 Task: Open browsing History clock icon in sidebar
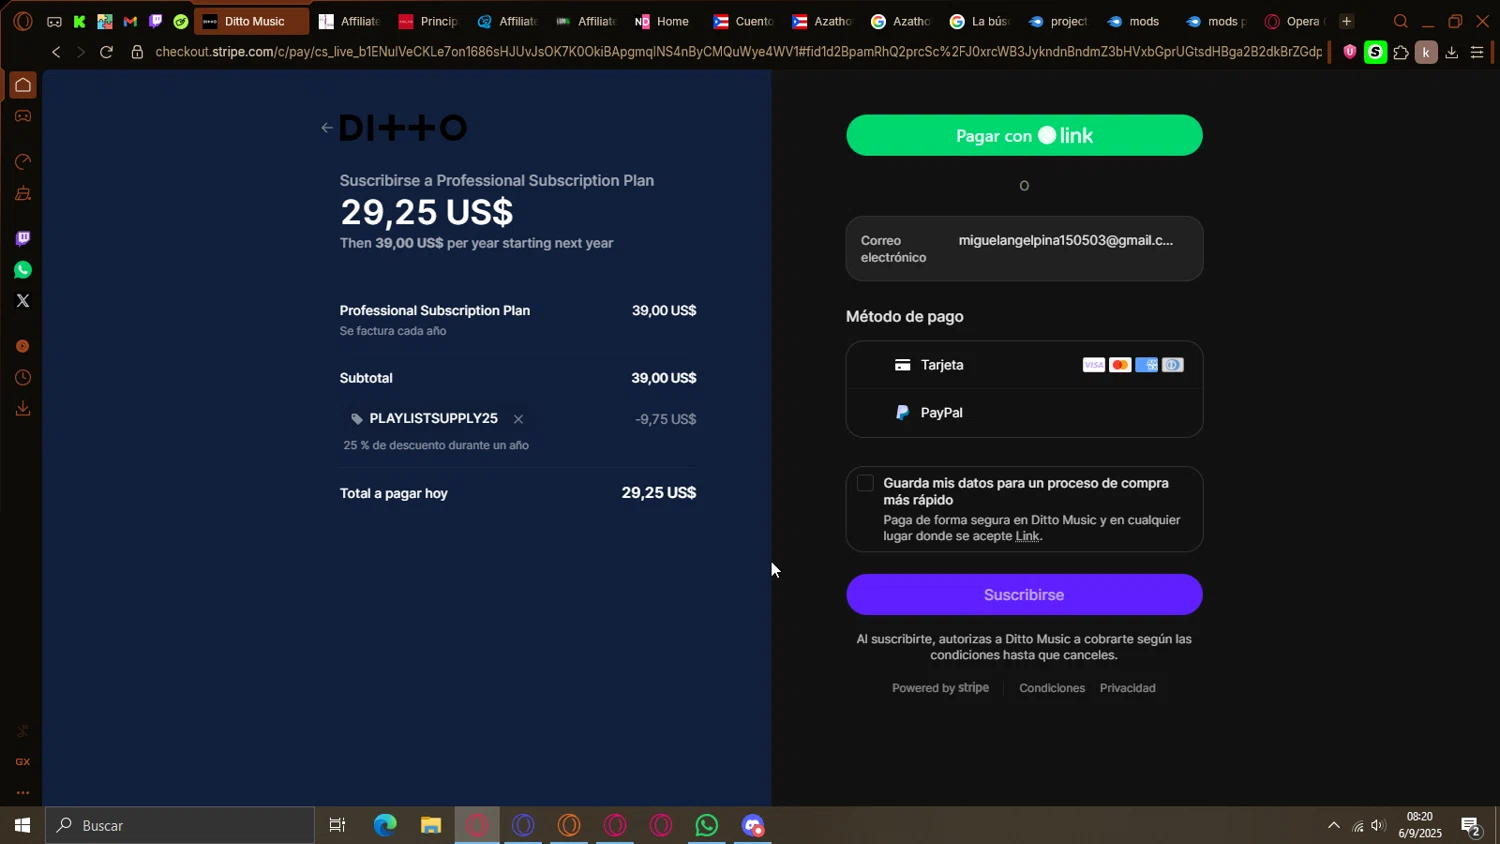[x=22, y=378]
